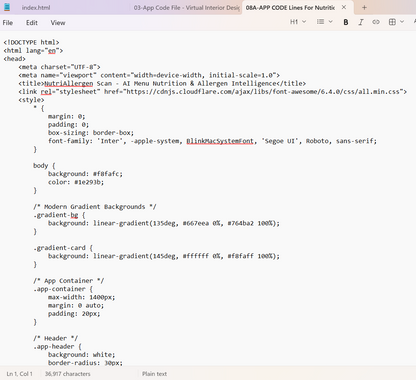This screenshot has height=380, width=416.
Task: Click the body { selector line
Action: (x=44, y=166)
